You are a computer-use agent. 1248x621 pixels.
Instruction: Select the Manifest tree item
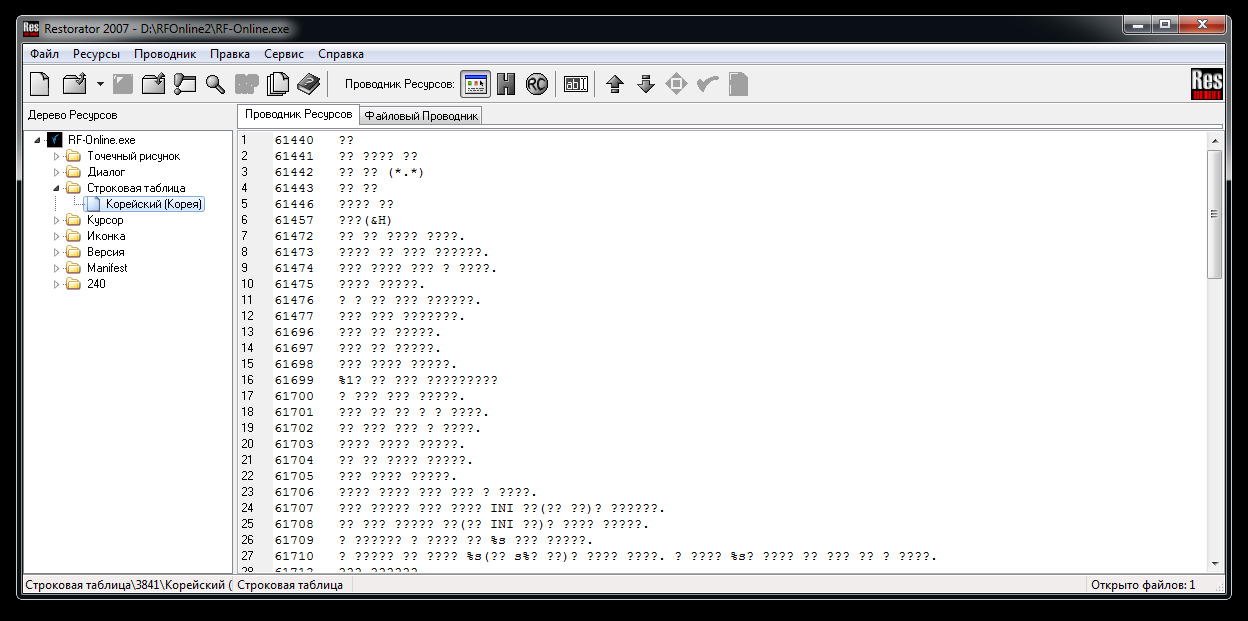[107, 268]
